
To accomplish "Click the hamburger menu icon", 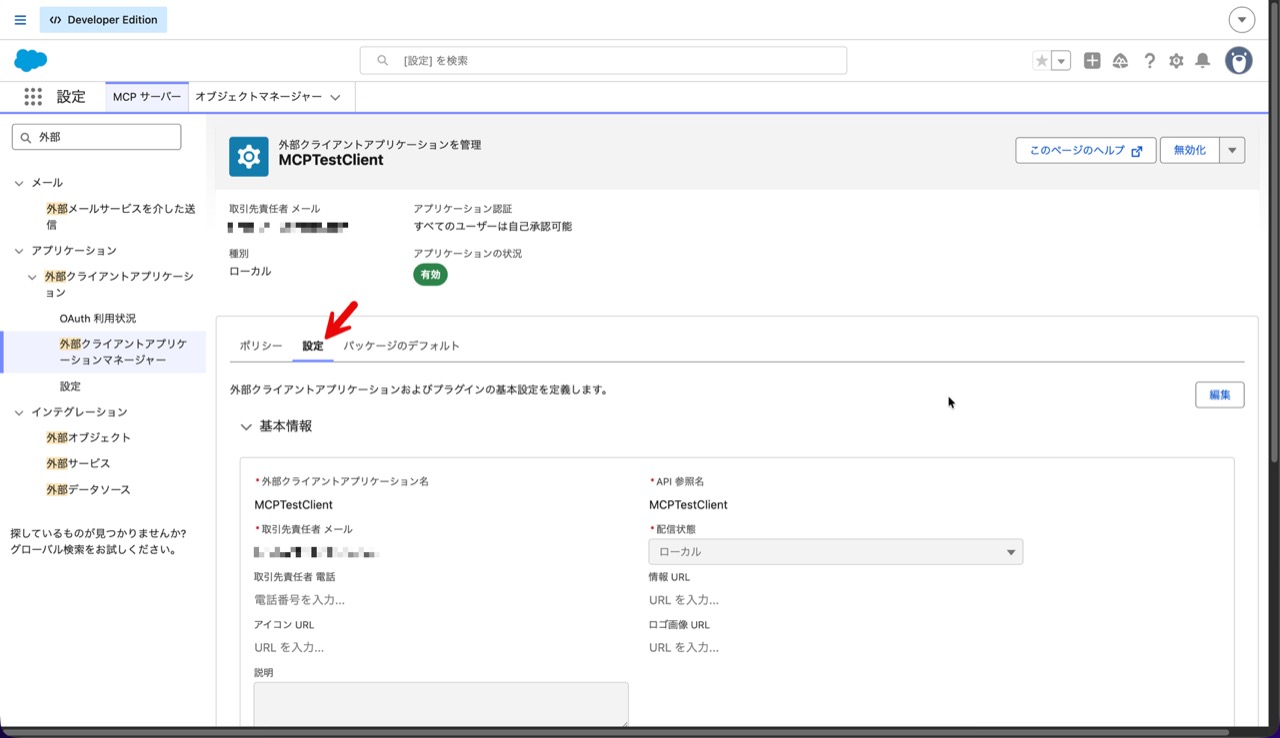I will pyautogui.click(x=20, y=20).
